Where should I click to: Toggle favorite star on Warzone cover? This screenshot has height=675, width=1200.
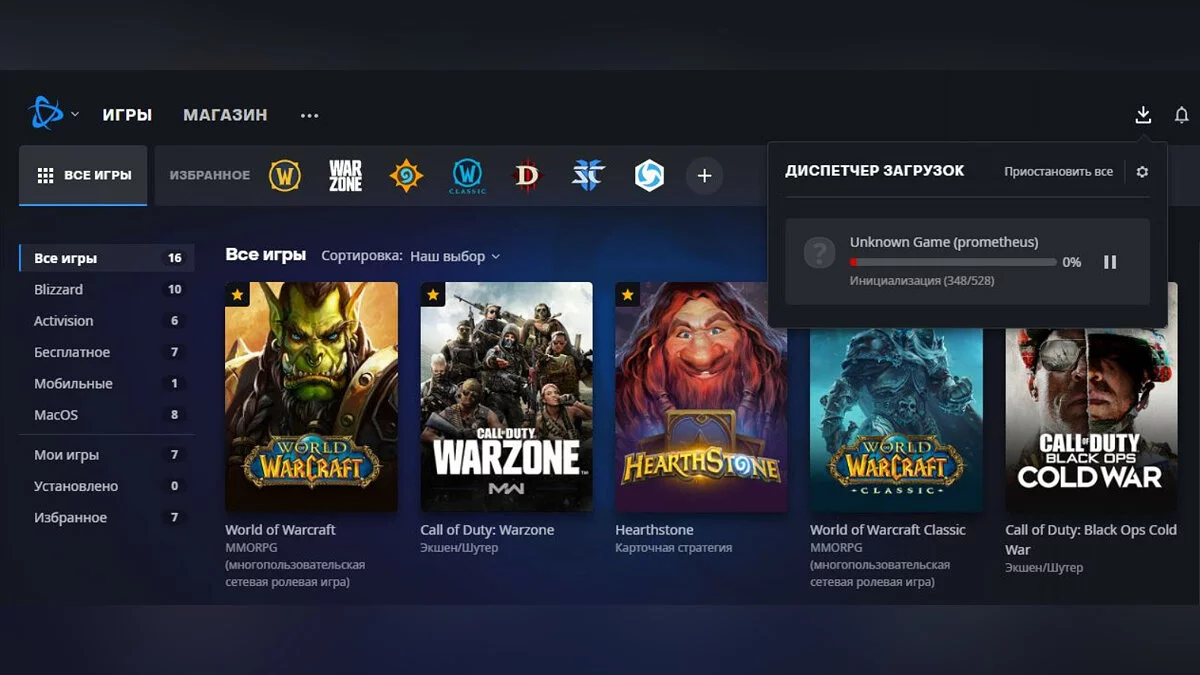click(x=432, y=295)
